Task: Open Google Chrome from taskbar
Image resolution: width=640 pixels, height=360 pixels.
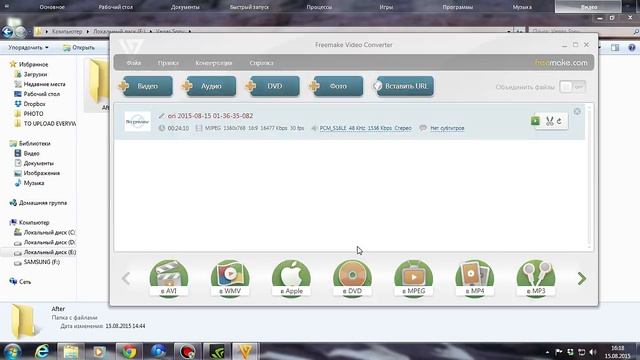Action: 129,351
